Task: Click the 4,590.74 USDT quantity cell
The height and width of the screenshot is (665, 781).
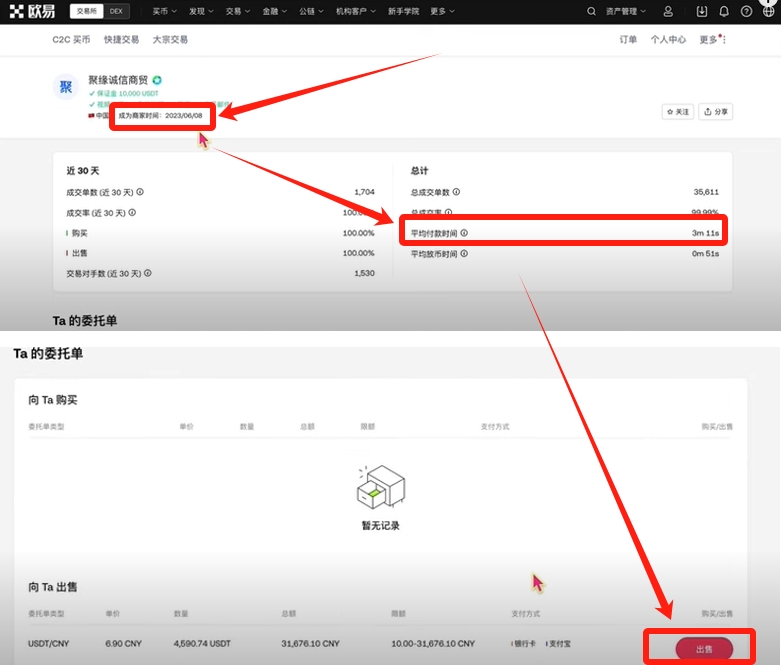Action: 202,644
